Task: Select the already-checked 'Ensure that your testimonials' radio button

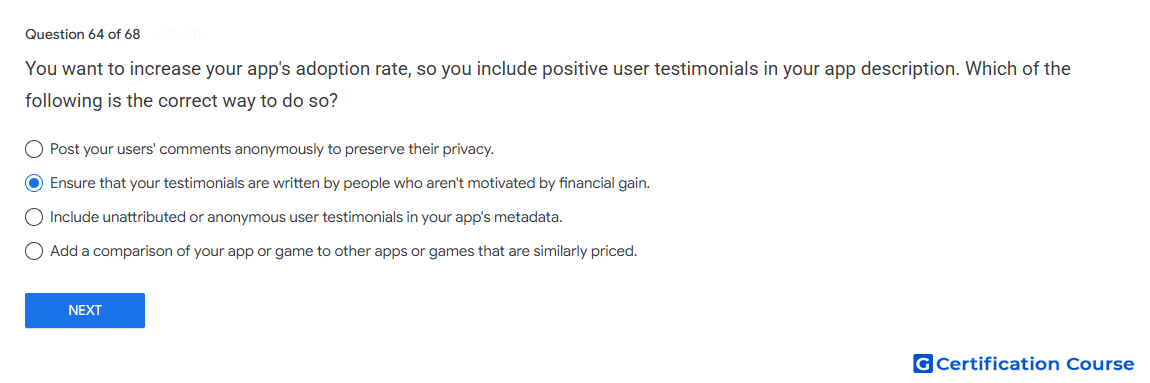Action: point(34,183)
